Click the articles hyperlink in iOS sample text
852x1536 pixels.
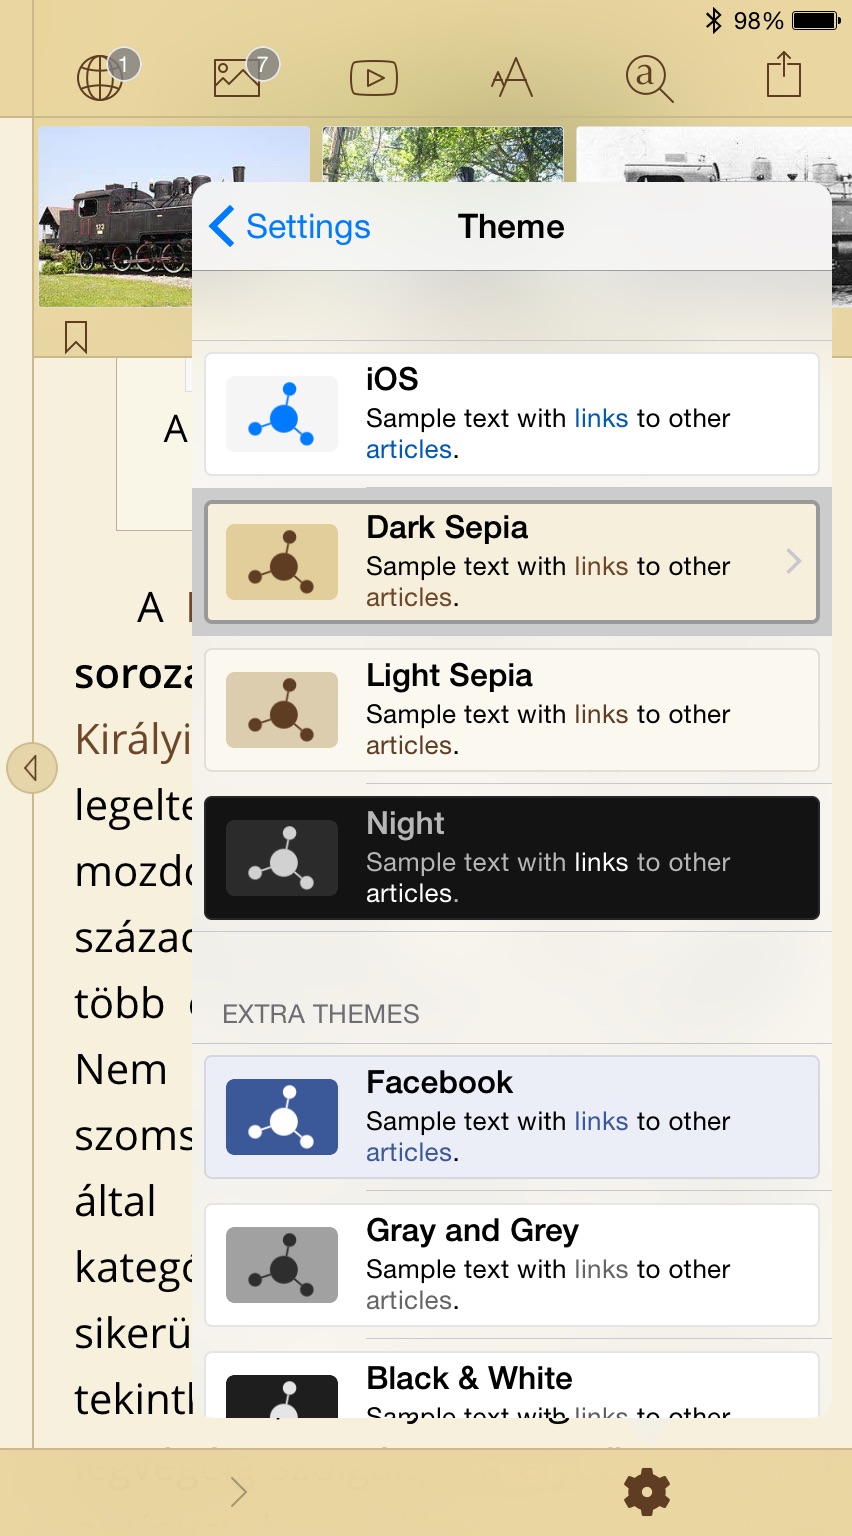click(409, 450)
